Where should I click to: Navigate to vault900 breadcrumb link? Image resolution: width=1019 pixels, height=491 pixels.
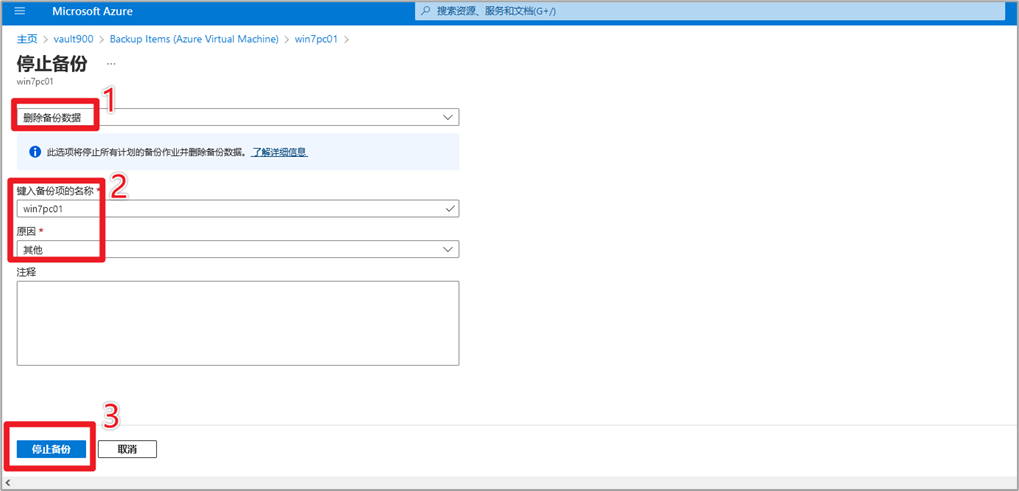[73, 39]
